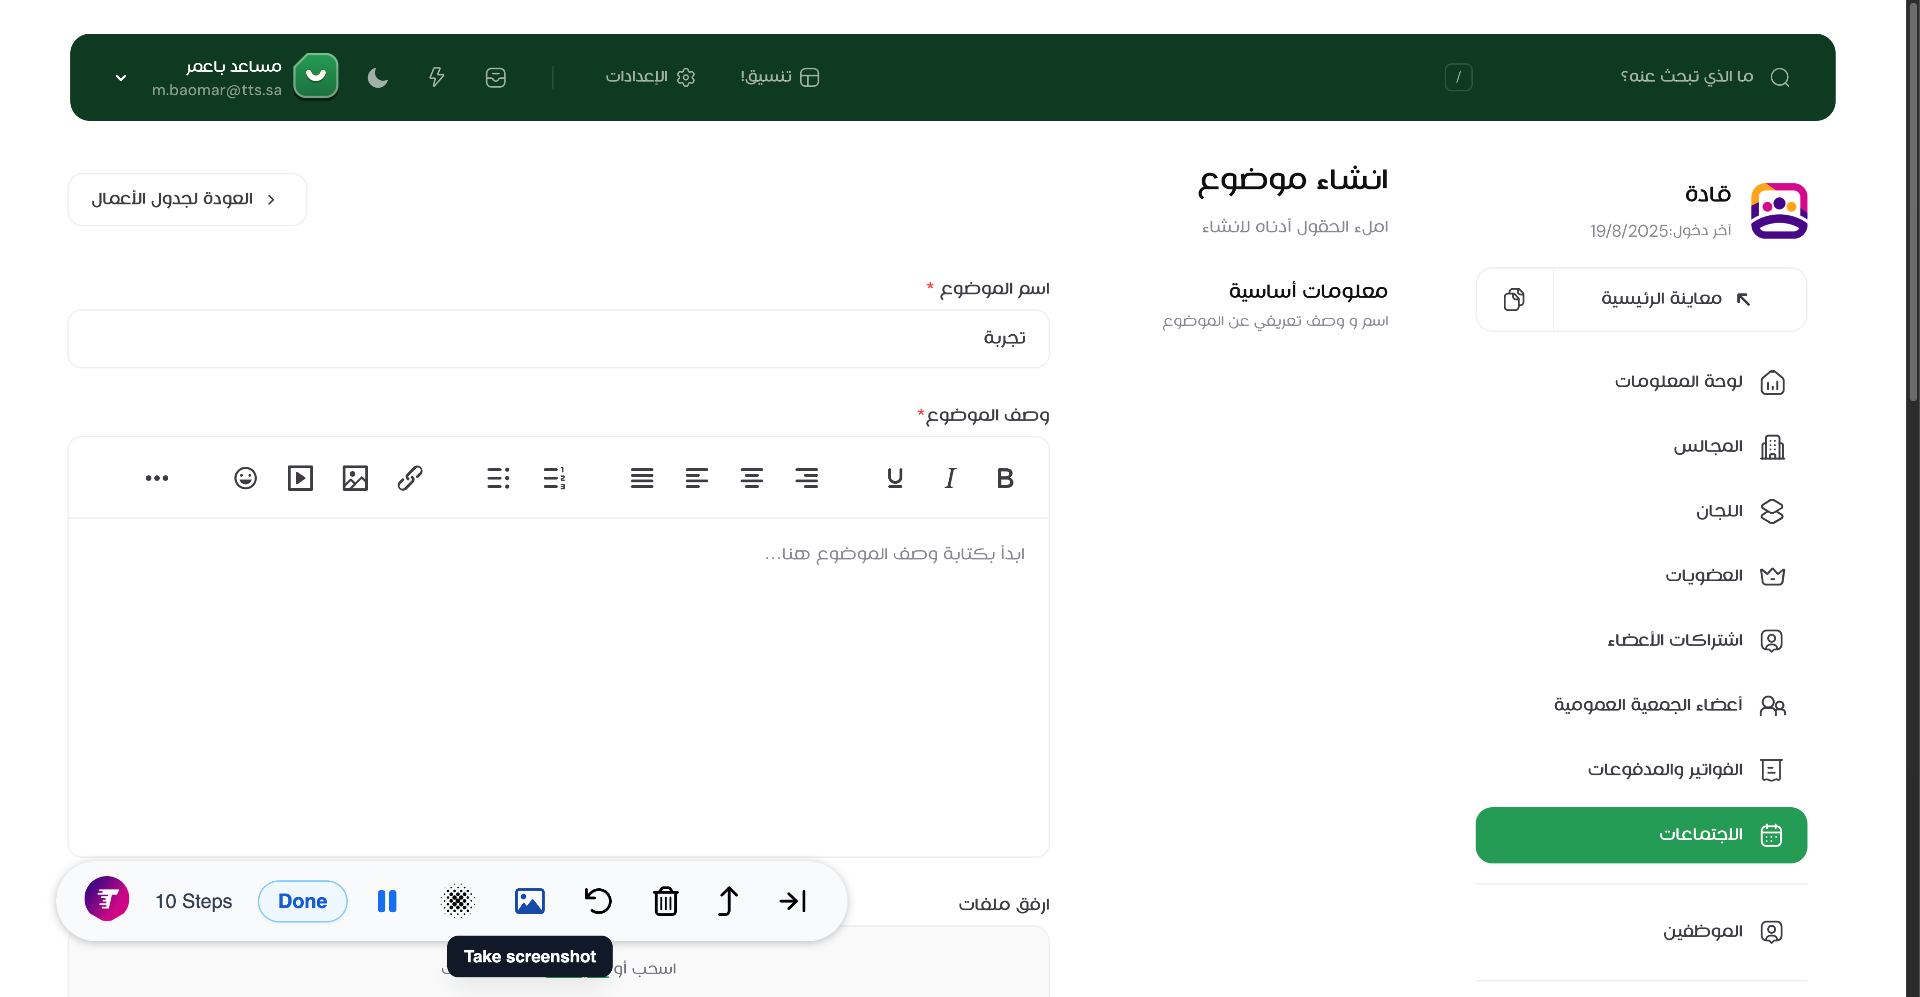Apply underline formatting
Viewport: 1920px width, 997px height.
coord(894,478)
